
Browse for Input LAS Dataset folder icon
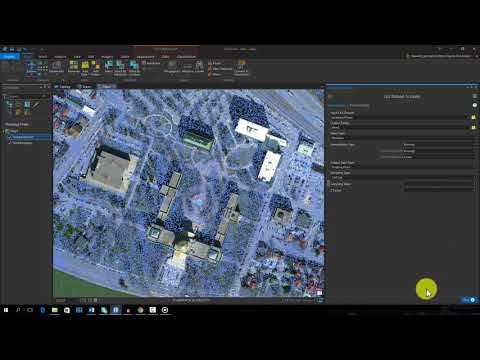pos(474,117)
